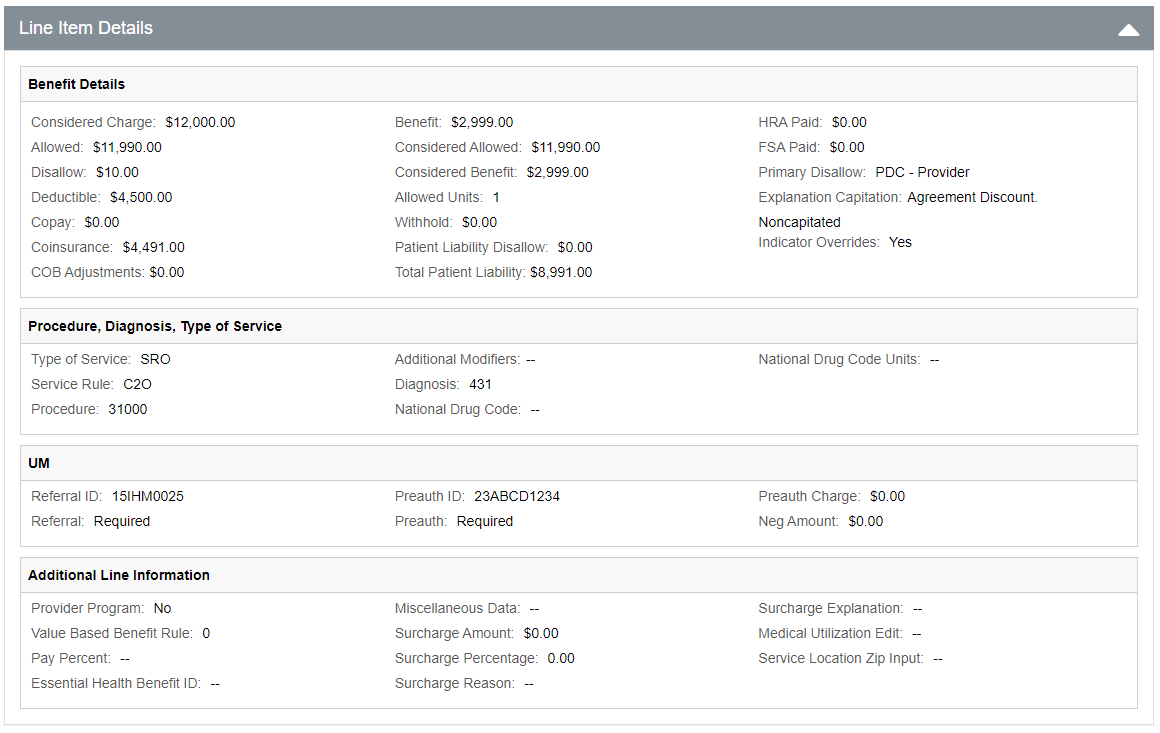Click the Additional Line Information heading
1160x733 pixels.
(119, 575)
